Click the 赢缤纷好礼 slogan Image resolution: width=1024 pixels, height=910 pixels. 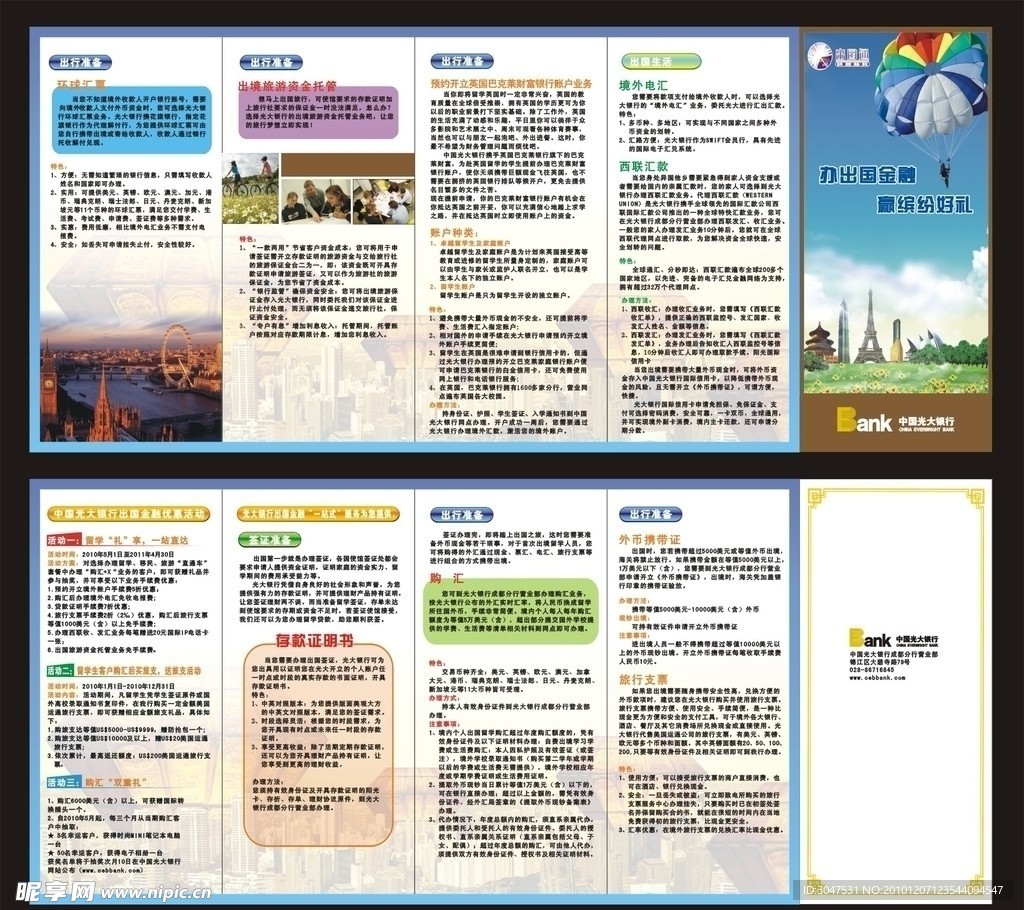tap(924, 205)
